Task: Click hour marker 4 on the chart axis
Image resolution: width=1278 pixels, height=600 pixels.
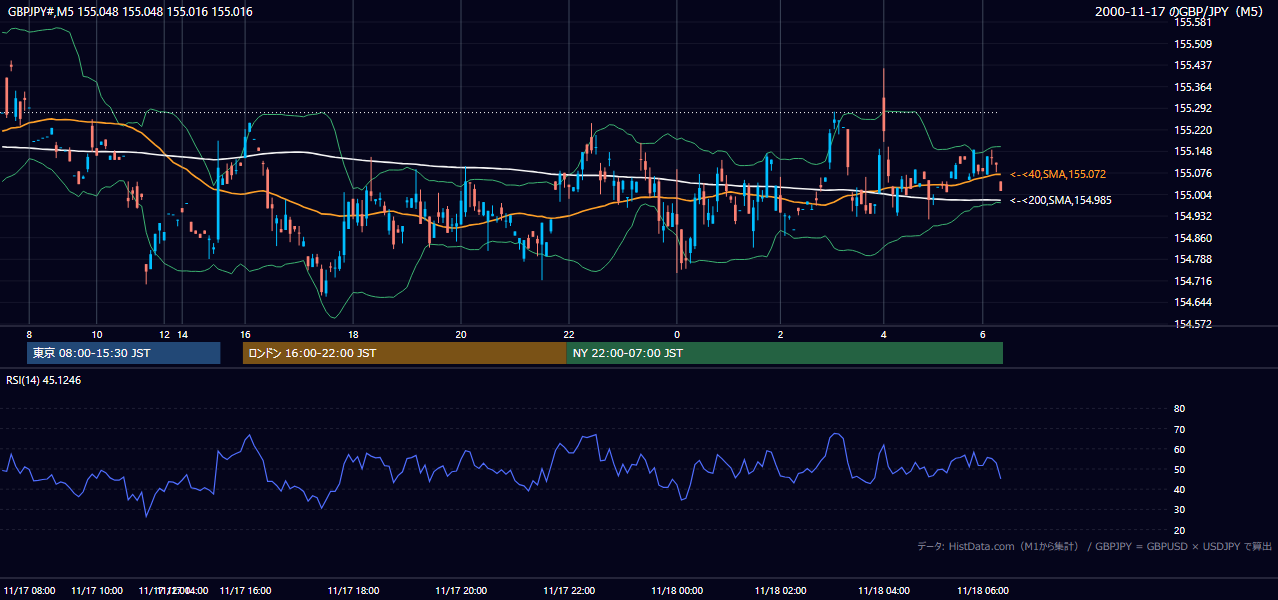Action: 884,334
